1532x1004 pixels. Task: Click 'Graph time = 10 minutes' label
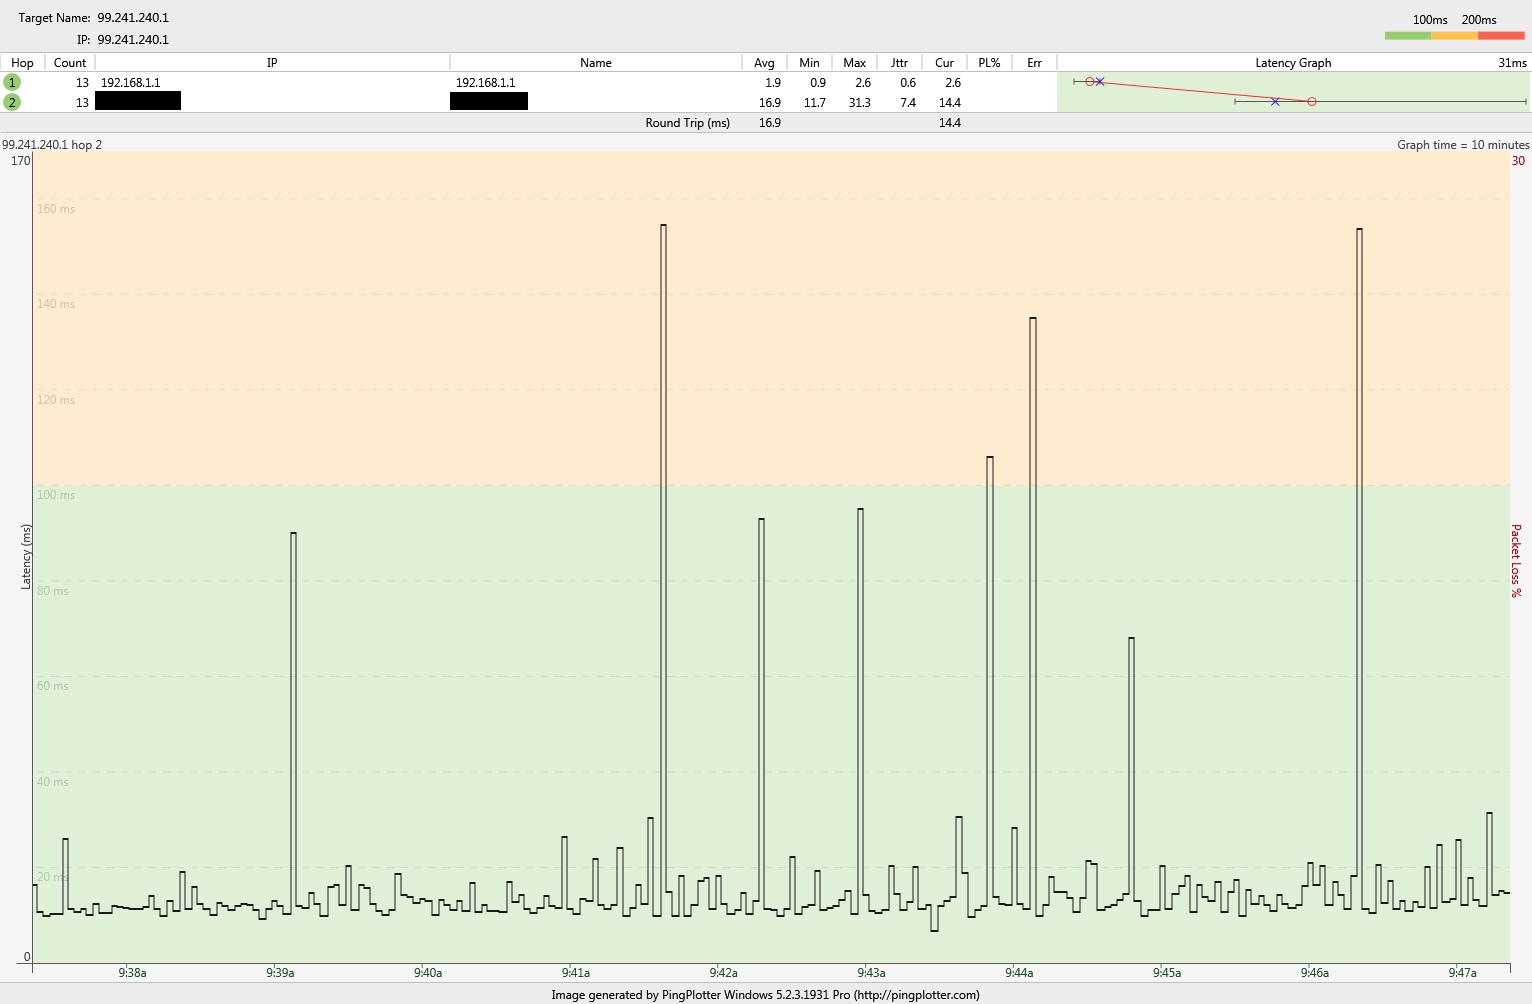[x=1463, y=145]
